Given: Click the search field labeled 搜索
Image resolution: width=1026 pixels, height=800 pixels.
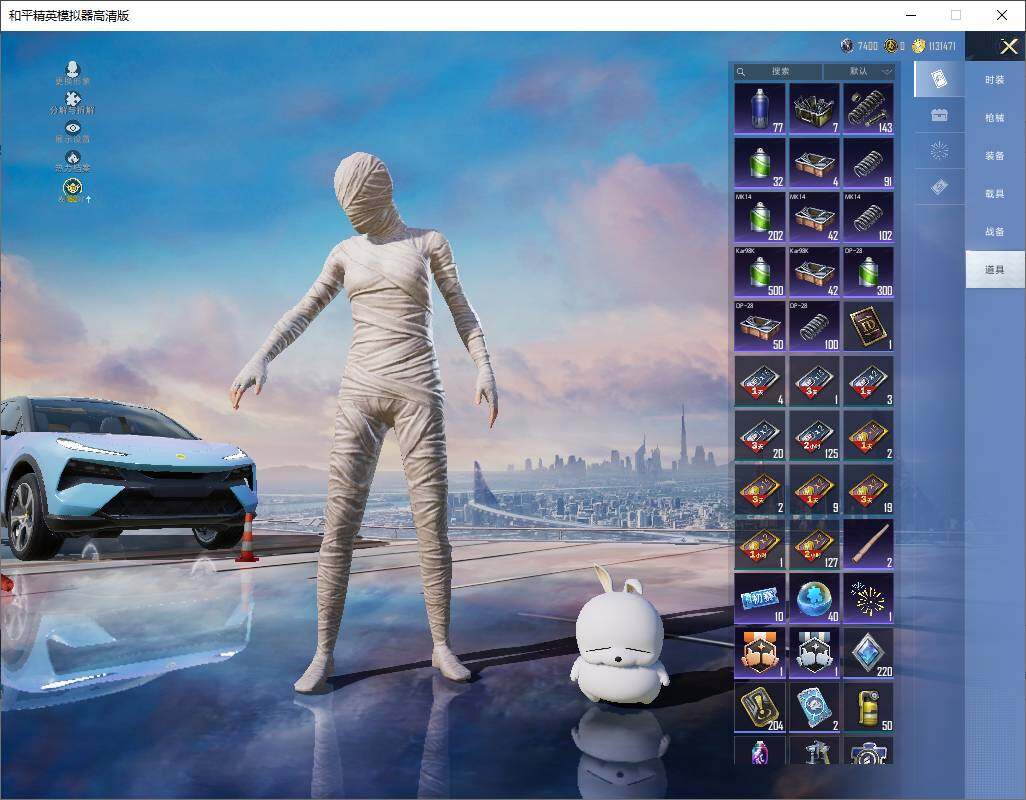Looking at the screenshot, I should tap(778, 71).
